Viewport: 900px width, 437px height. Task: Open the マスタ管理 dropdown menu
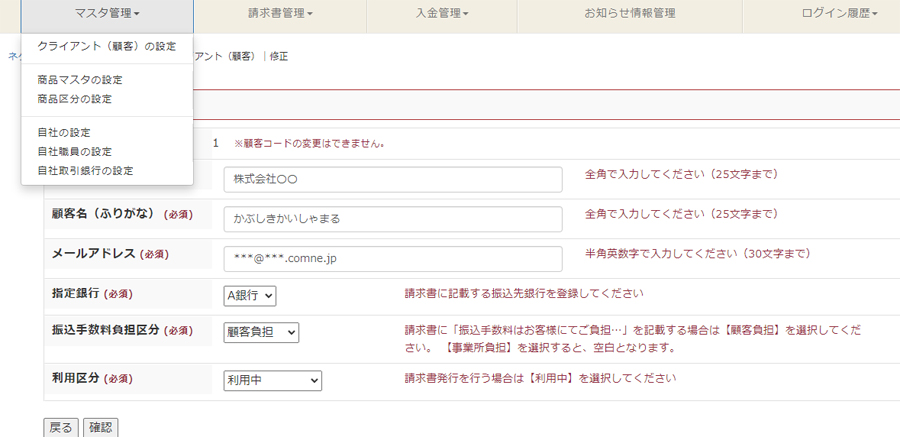pos(107,14)
